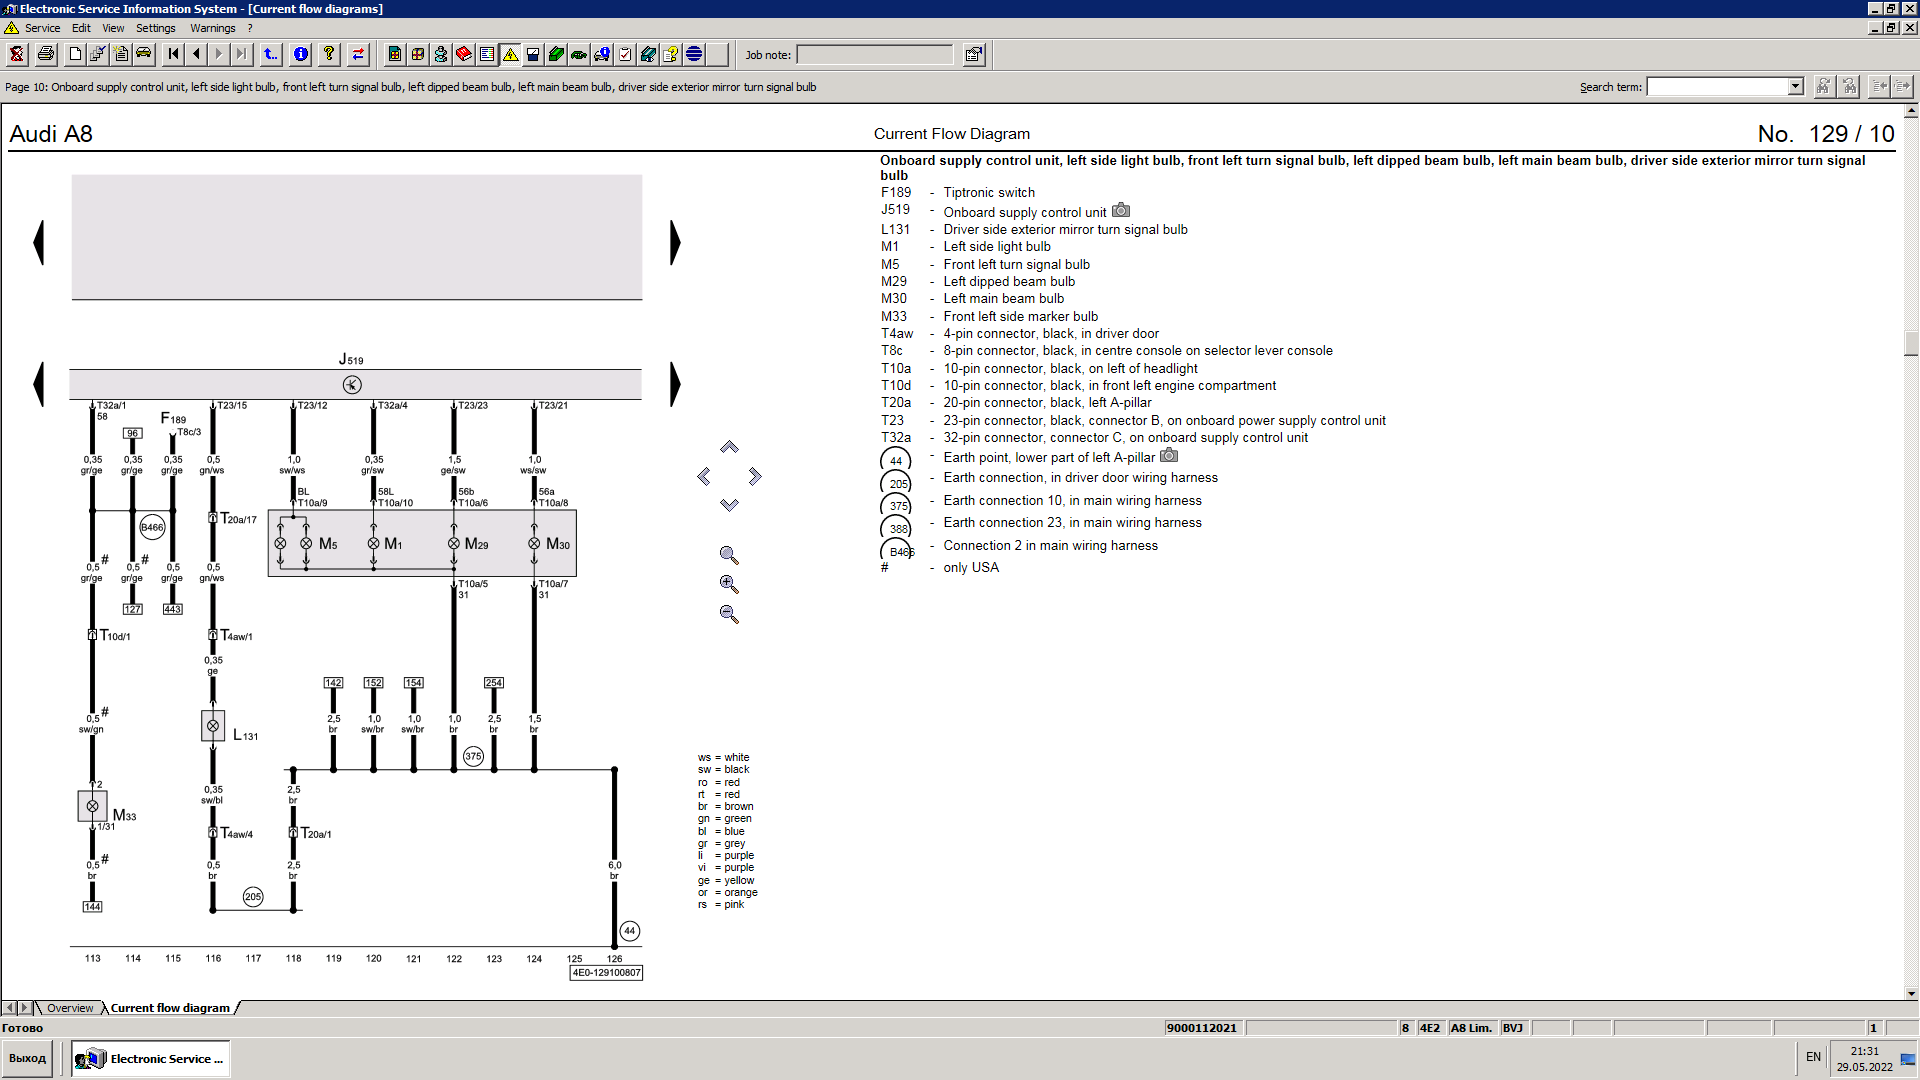Click the print icon in toolbar
The height and width of the screenshot is (1080, 1920).
coord(46,54)
